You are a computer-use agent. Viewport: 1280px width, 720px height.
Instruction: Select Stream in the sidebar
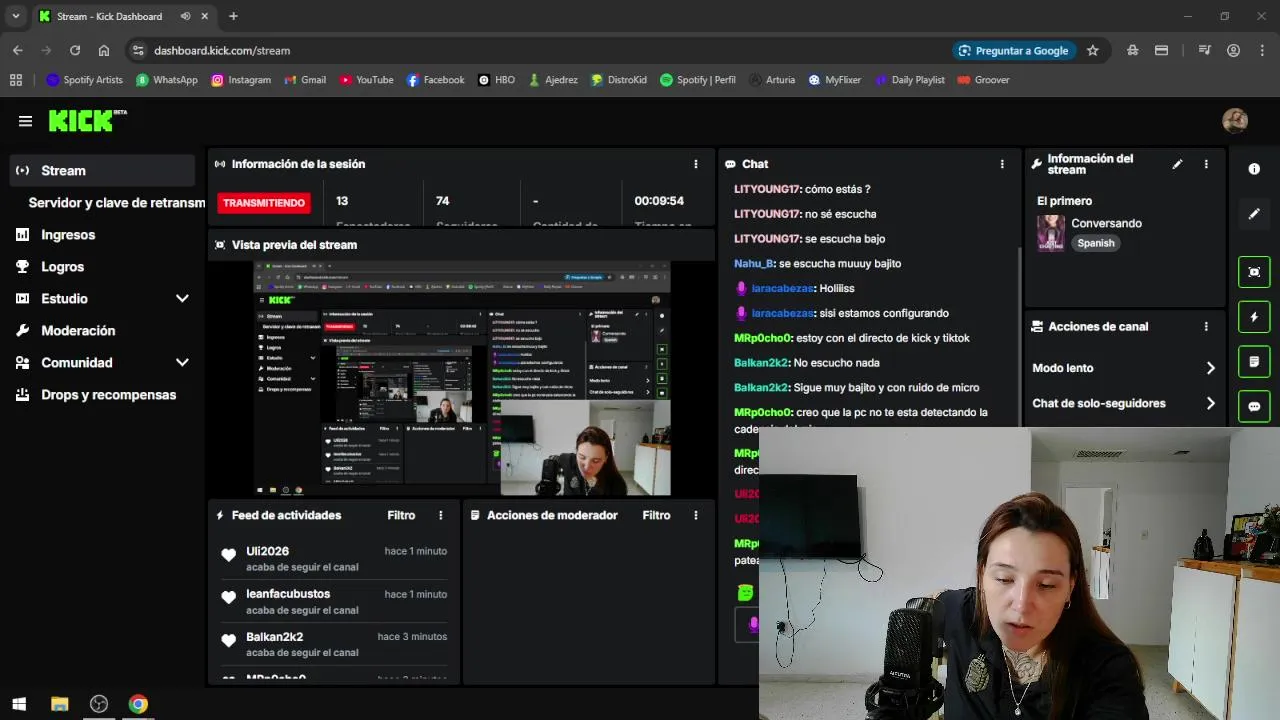point(102,170)
